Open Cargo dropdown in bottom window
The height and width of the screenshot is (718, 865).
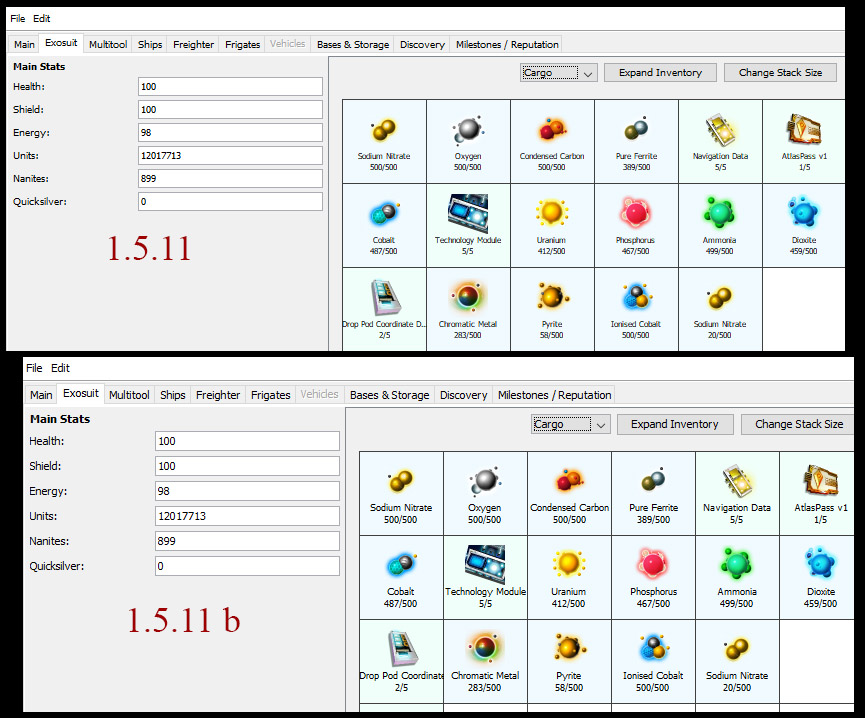[570, 425]
